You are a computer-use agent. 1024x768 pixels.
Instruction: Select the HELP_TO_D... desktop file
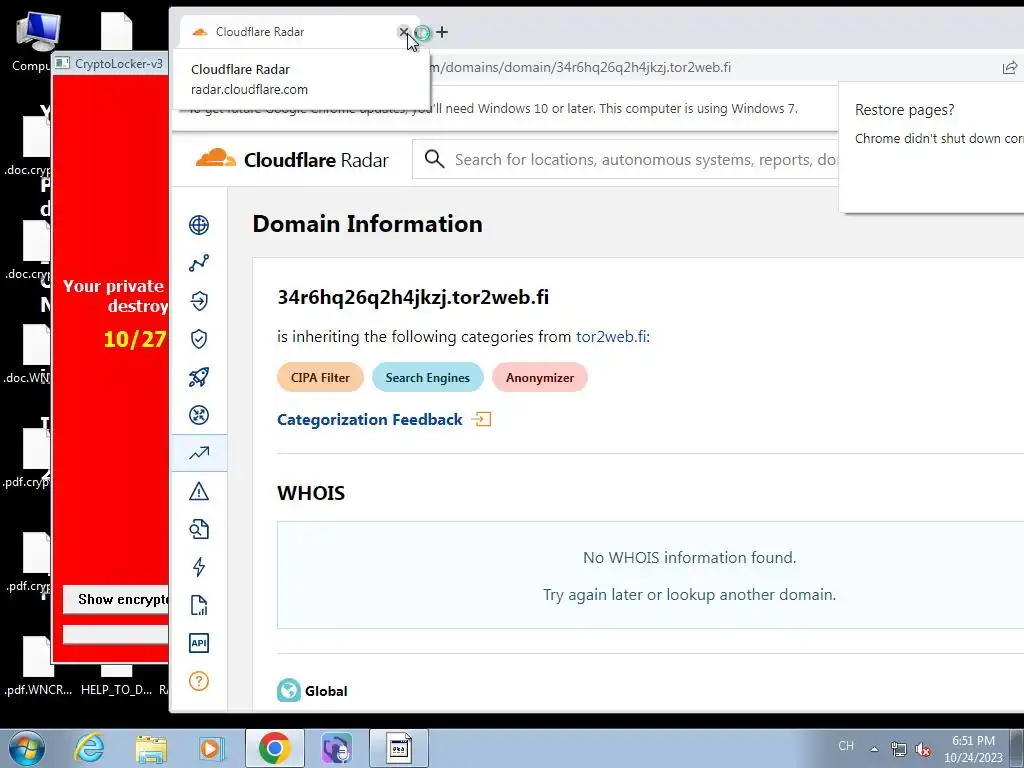(x=116, y=681)
